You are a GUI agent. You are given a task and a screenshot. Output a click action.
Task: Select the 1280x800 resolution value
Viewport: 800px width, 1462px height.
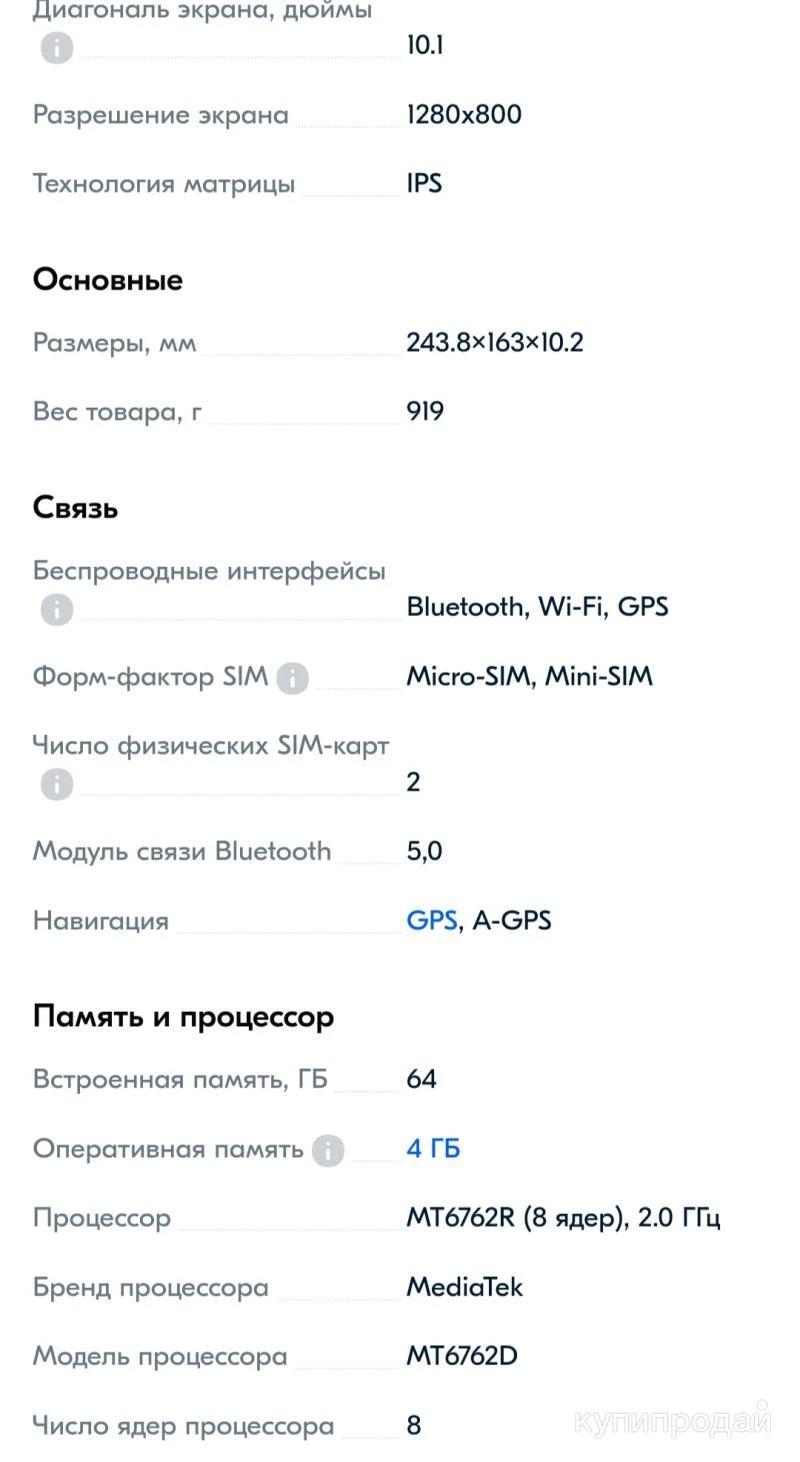[464, 114]
